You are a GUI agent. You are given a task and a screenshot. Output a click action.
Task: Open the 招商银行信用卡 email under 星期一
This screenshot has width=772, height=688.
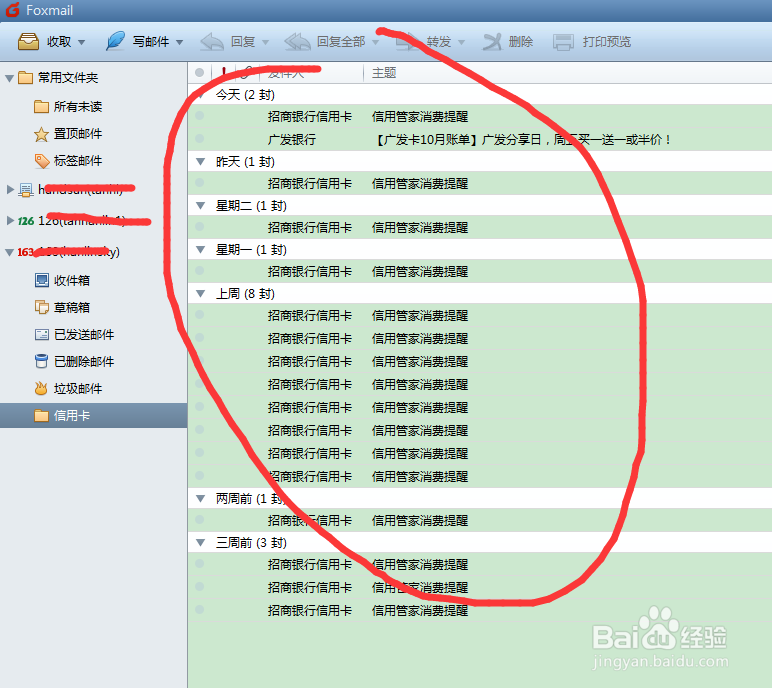310,271
